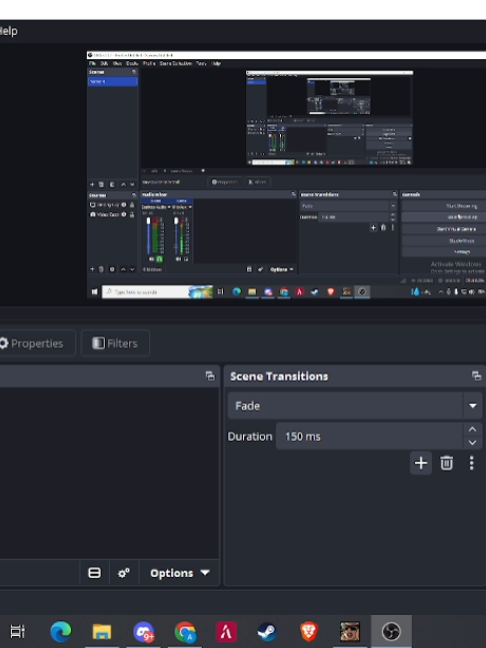Image resolution: width=486 pixels, height=648 pixels.
Task: Open Task View on the taskbar
Action: coord(18,631)
